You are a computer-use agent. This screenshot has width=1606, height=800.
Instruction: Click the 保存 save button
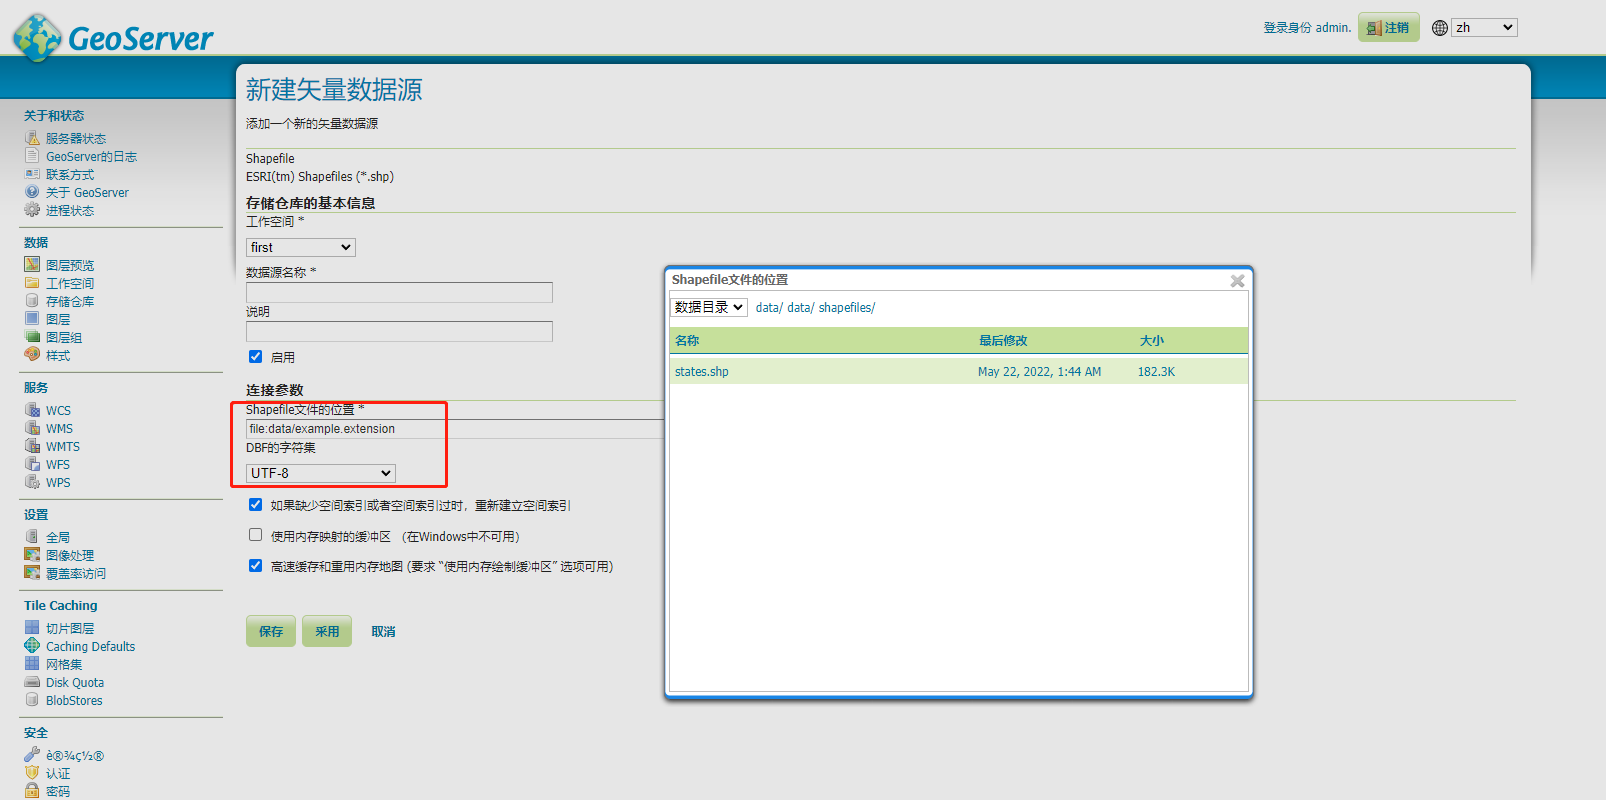point(271,631)
